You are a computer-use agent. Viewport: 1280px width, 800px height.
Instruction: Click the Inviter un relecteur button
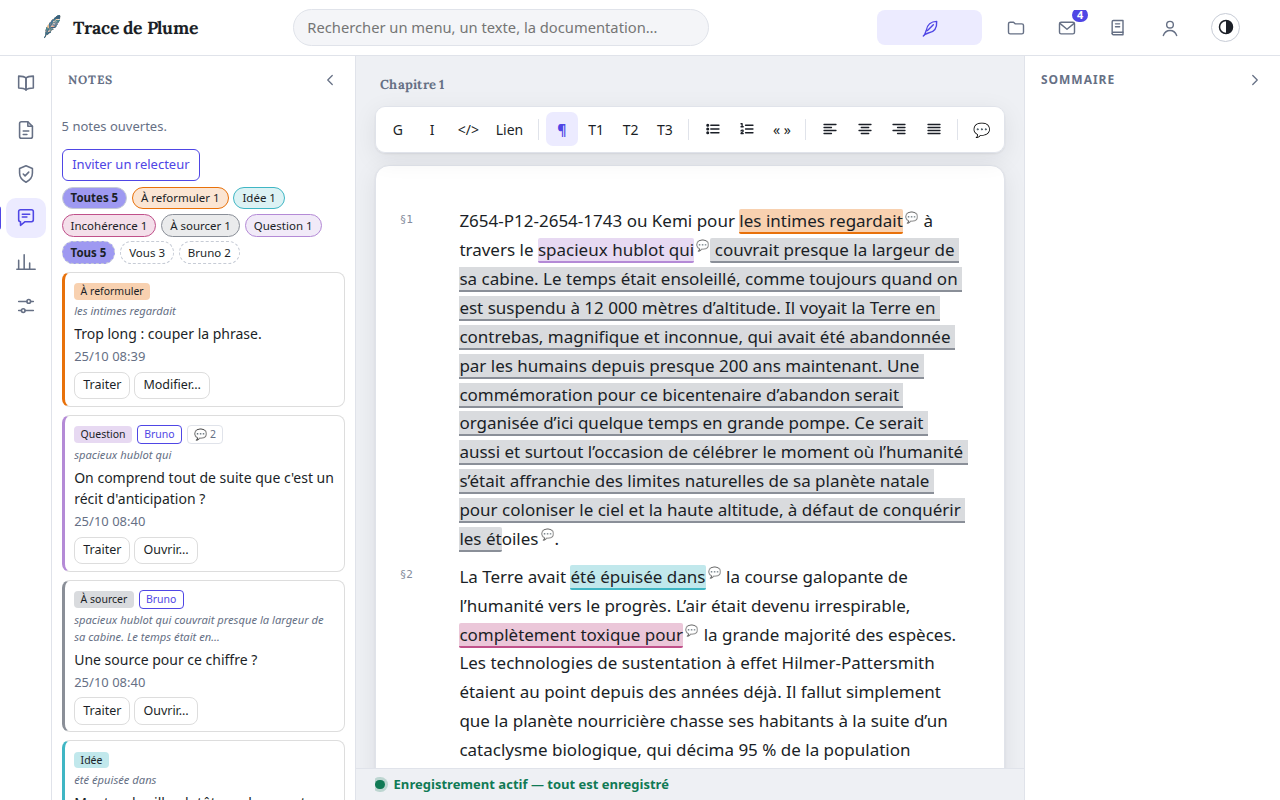pyautogui.click(x=131, y=165)
